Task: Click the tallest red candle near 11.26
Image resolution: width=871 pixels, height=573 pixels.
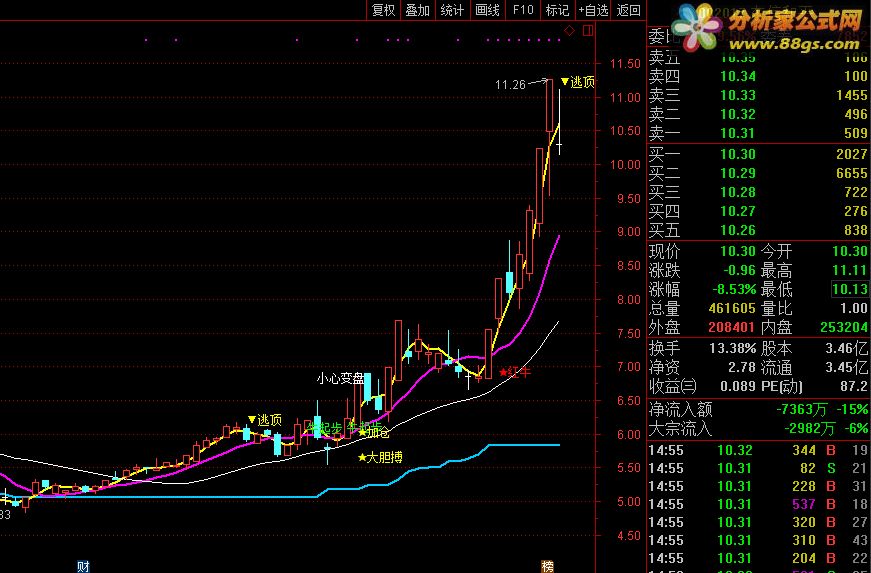Action: click(x=549, y=105)
